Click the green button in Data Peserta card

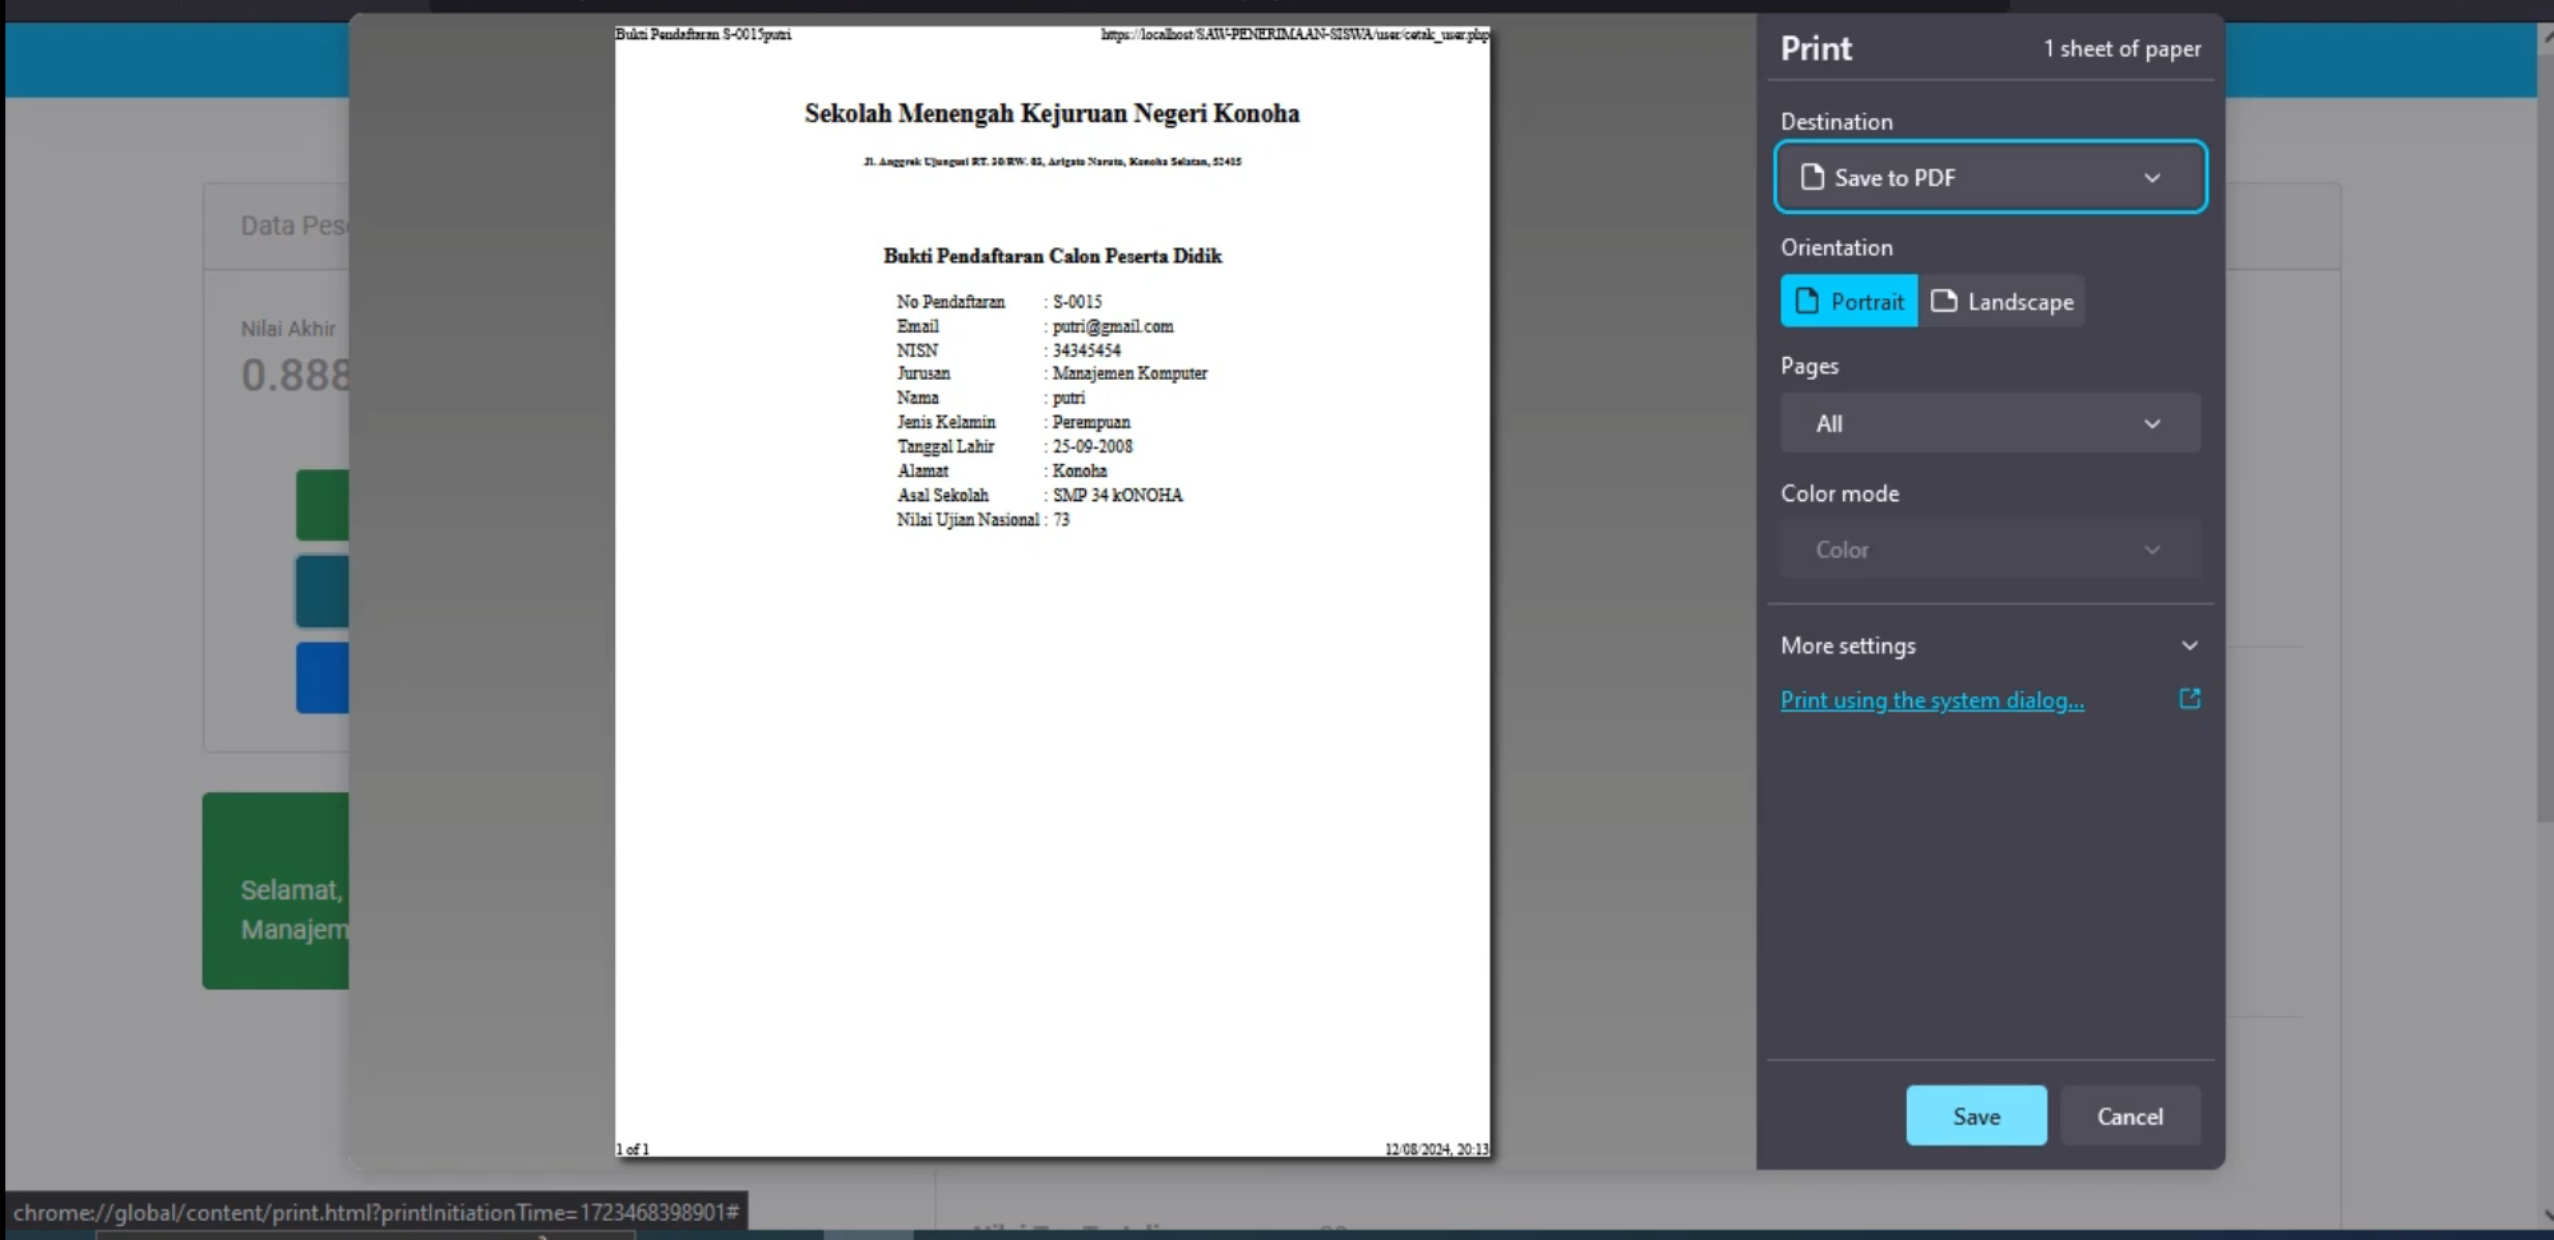[x=322, y=506]
